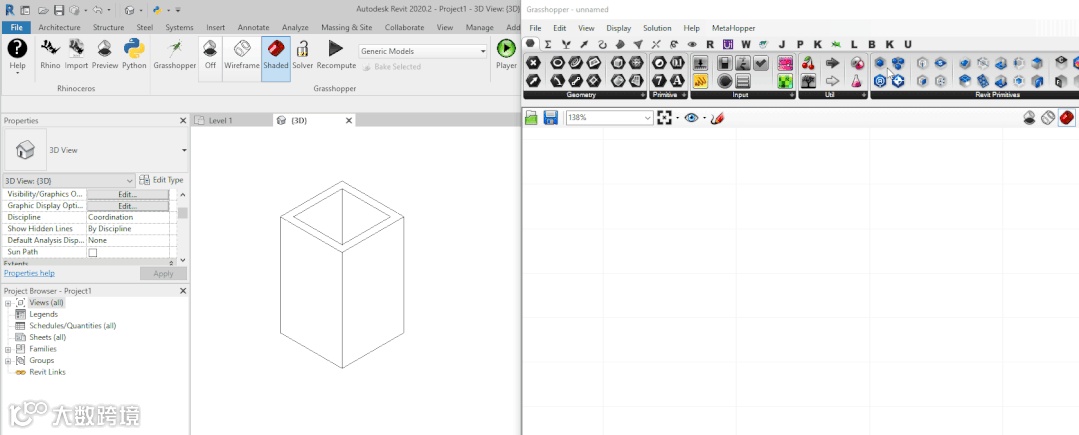The image size is (1079, 435).
Task: Click the Edit Type button
Action: (x=162, y=180)
